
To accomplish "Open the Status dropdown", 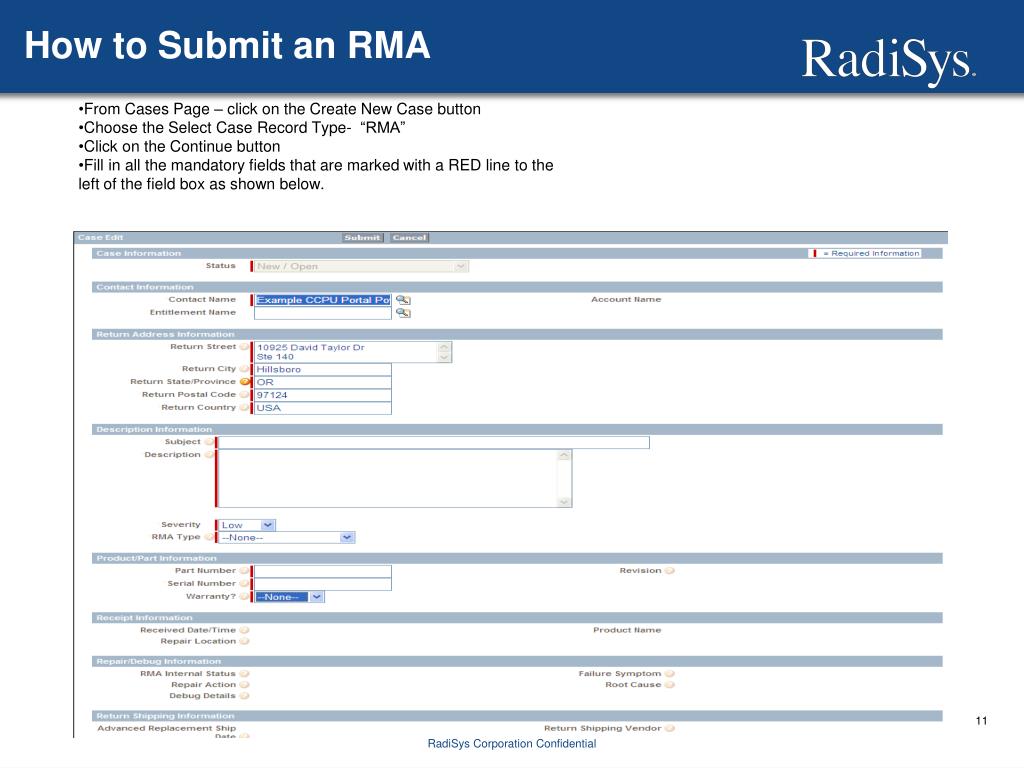I will [x=362, y=266].
